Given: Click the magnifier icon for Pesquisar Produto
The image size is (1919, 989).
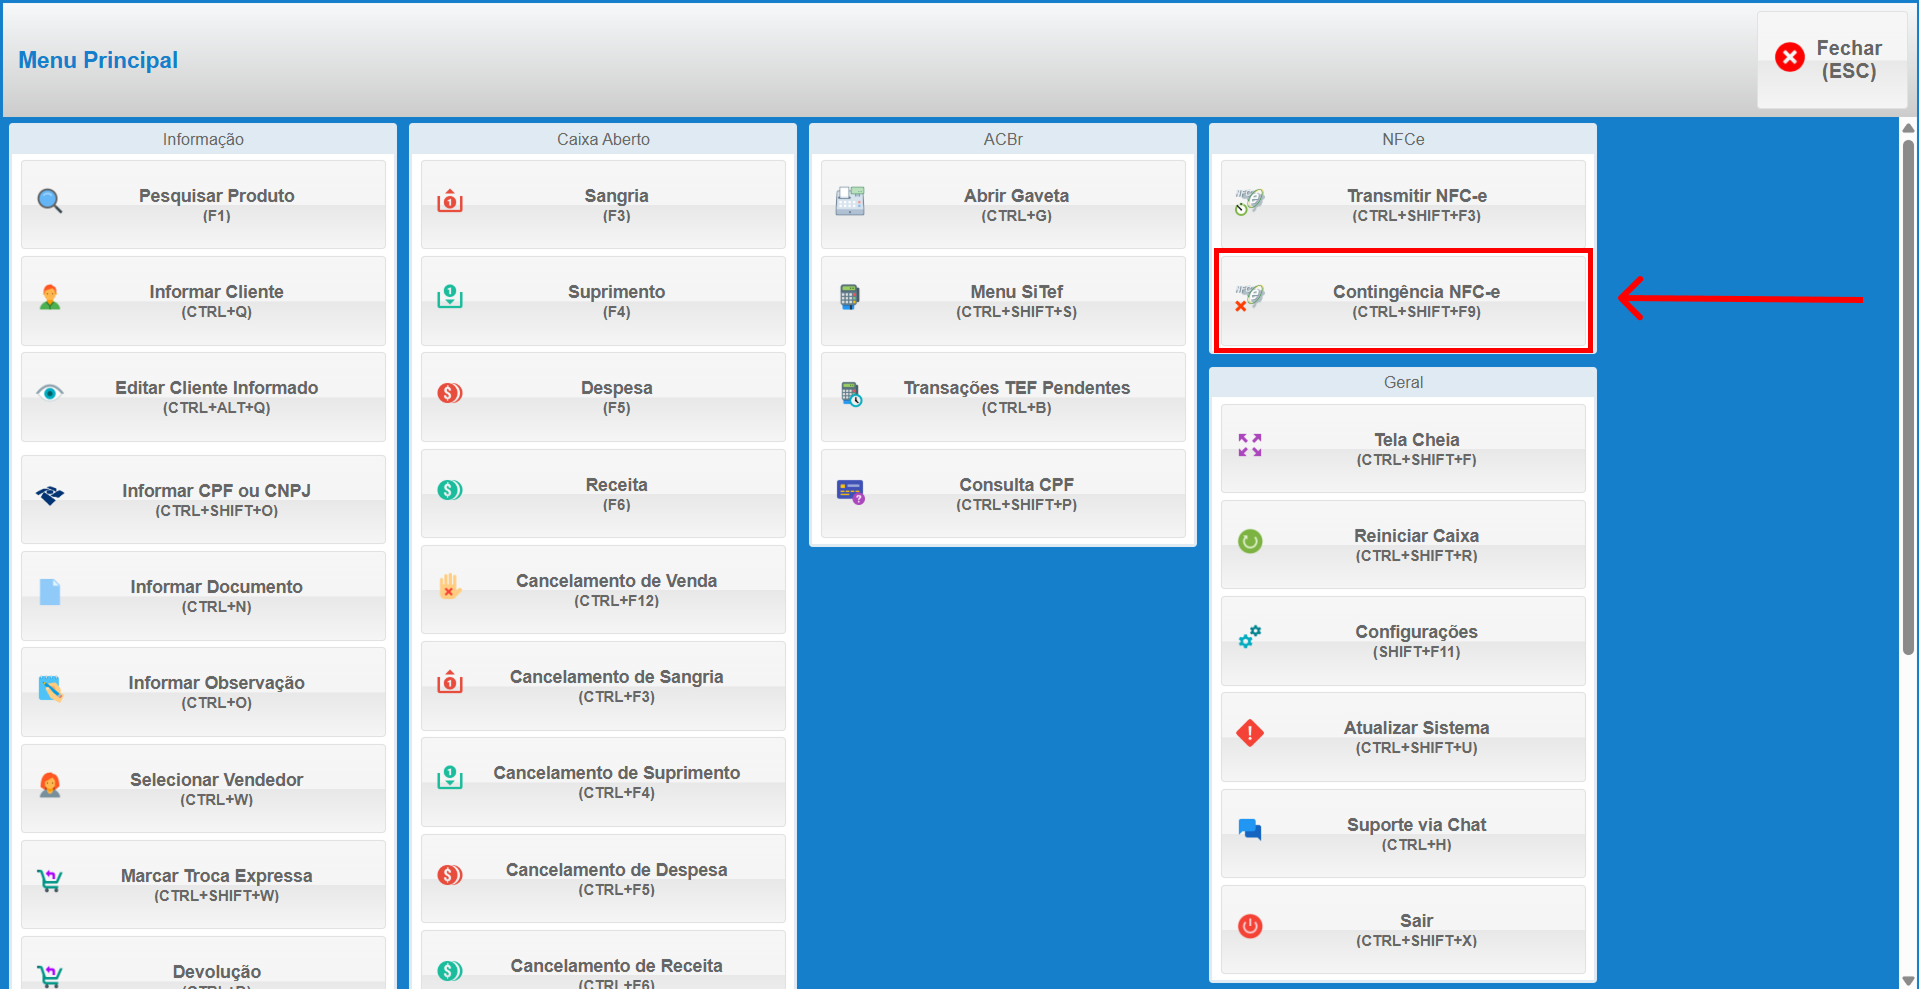Looking at the screenshot, I should [50, 202].
